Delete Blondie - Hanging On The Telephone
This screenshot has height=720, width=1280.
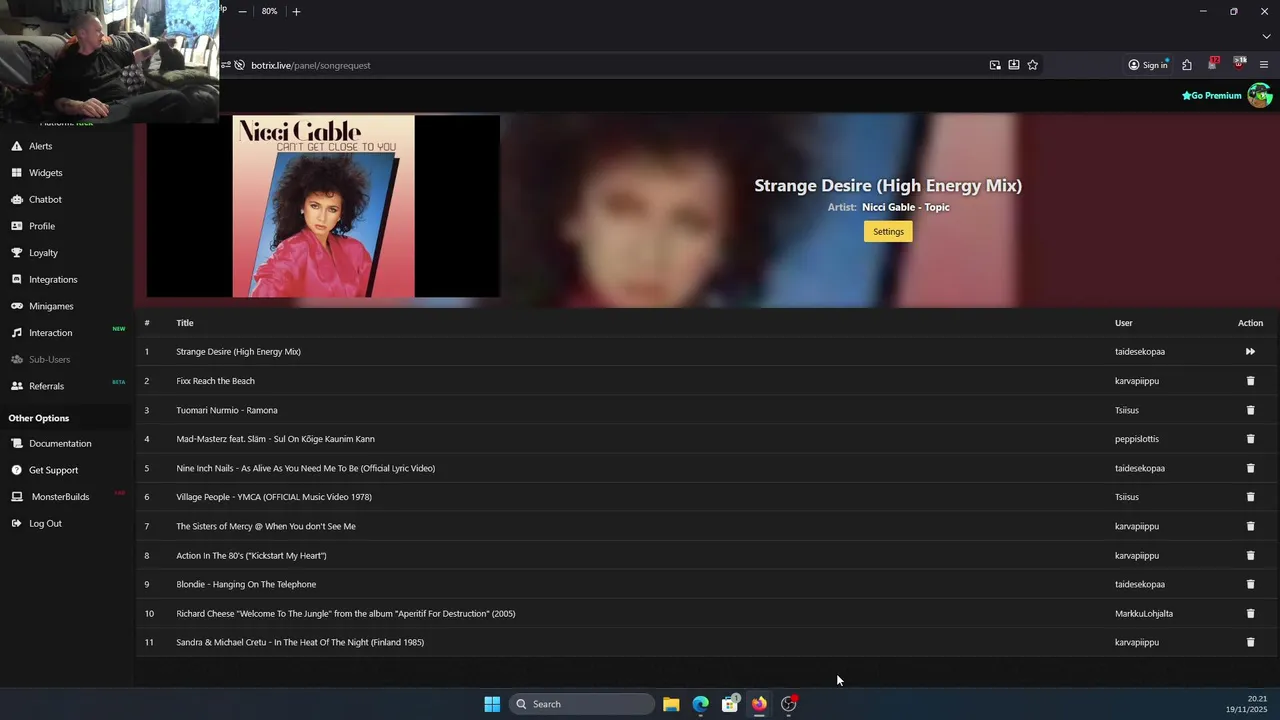click(x=1250, y=584)
